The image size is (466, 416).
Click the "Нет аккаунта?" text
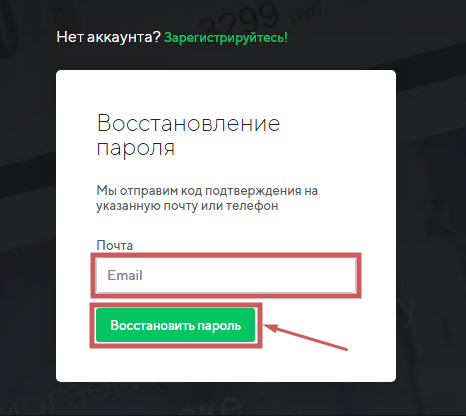point(109,37)
